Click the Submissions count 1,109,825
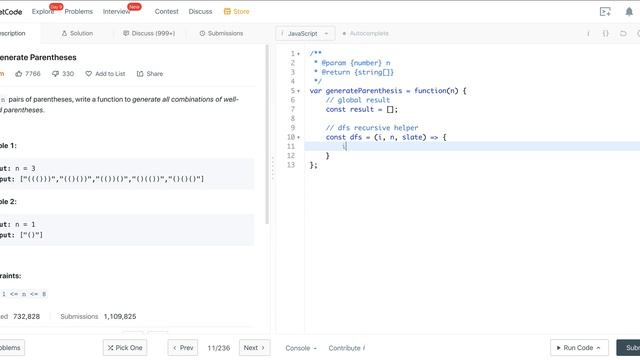The height and width of the screenshot is (360, 640). tap(120, 317)
